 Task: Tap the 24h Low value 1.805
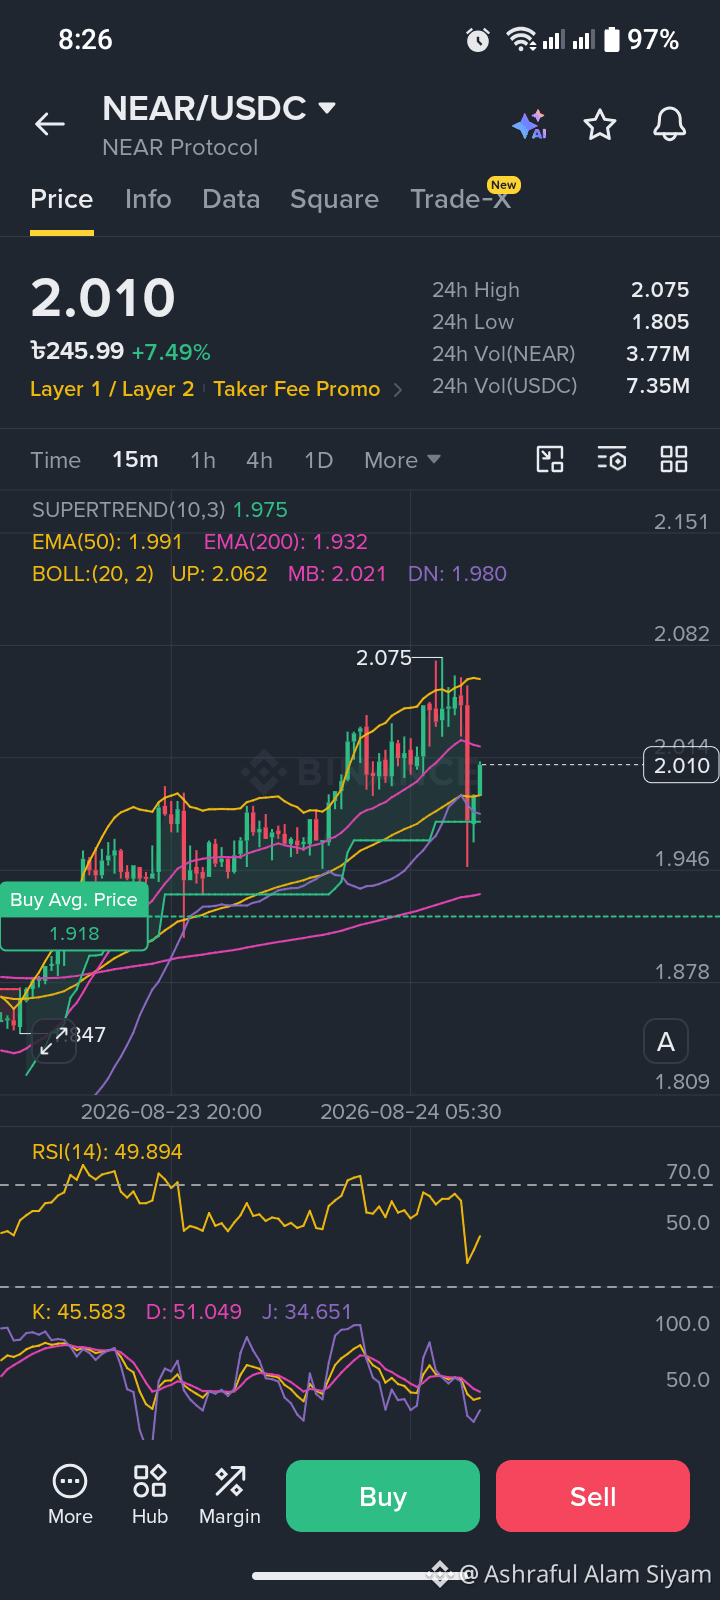pos(660,322)
